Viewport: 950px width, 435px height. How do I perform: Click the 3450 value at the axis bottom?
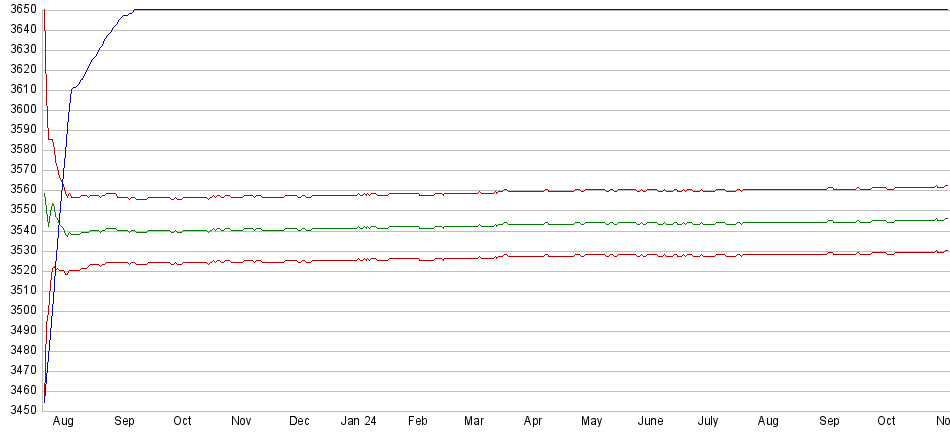(19, 410)
